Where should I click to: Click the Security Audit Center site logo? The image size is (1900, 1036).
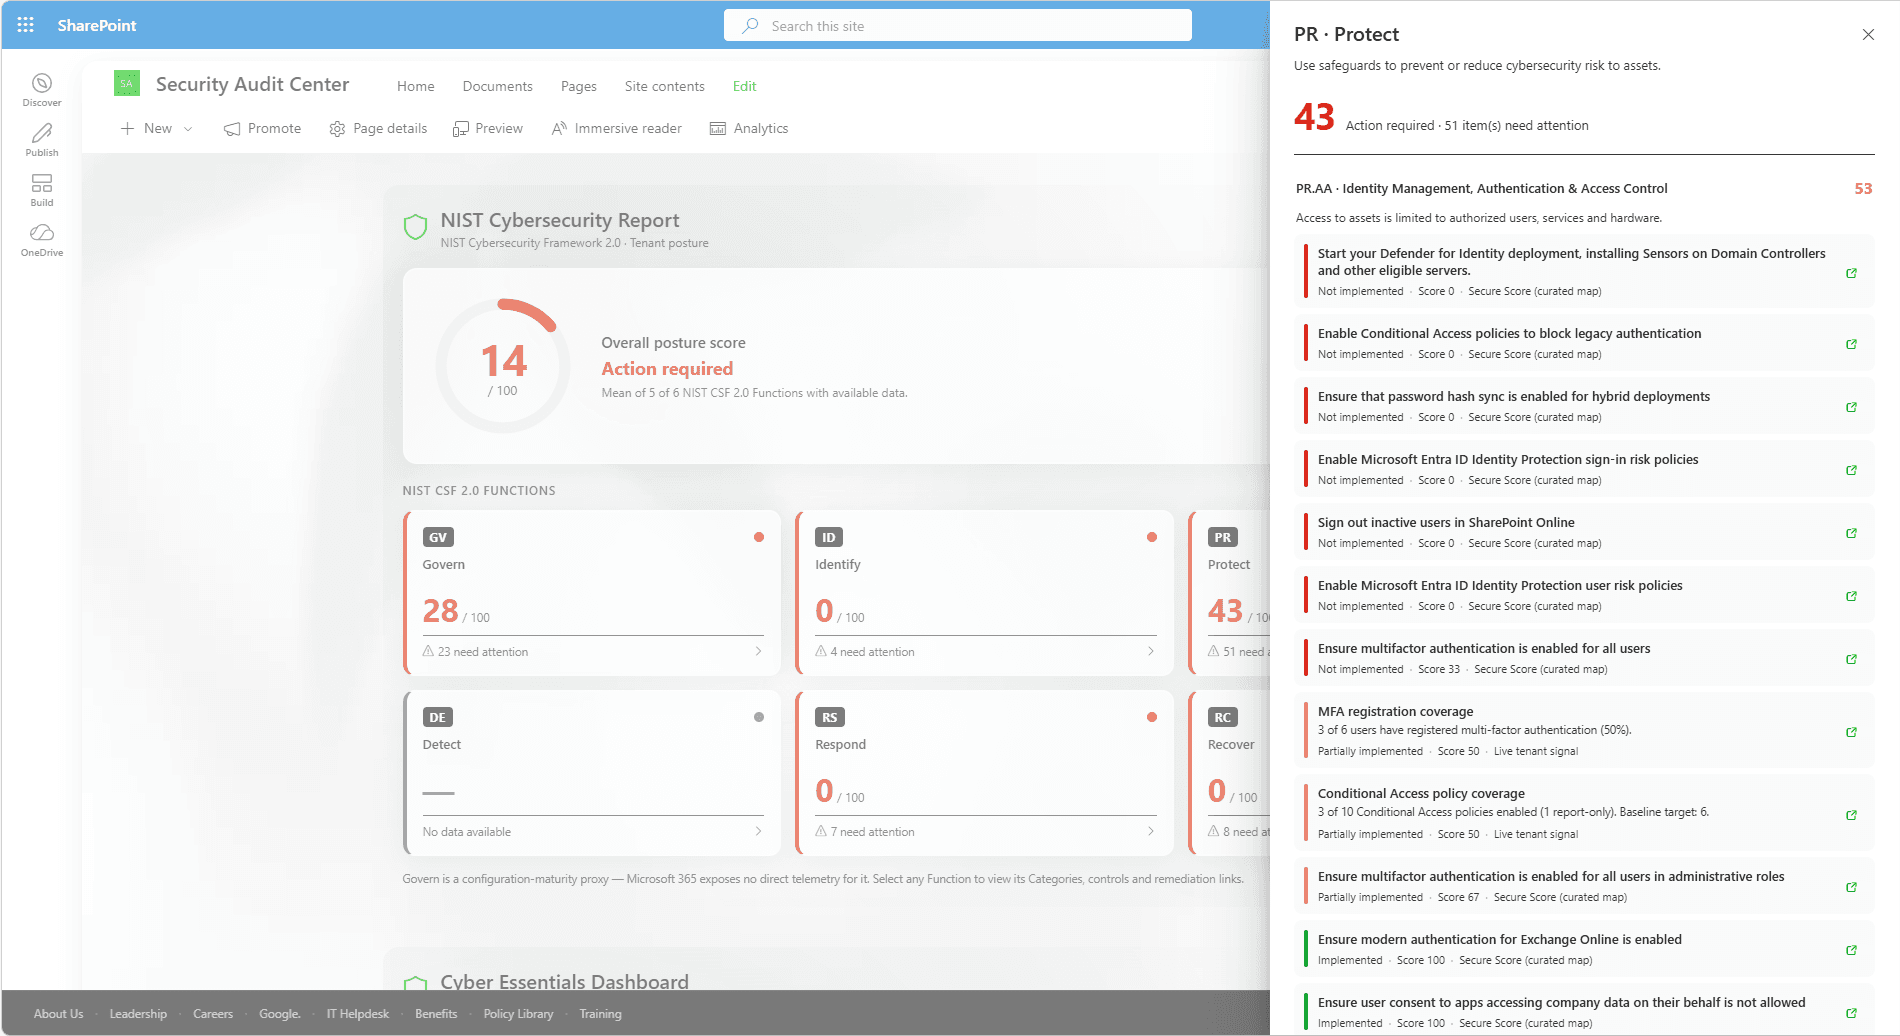click(x=127, y=84)
